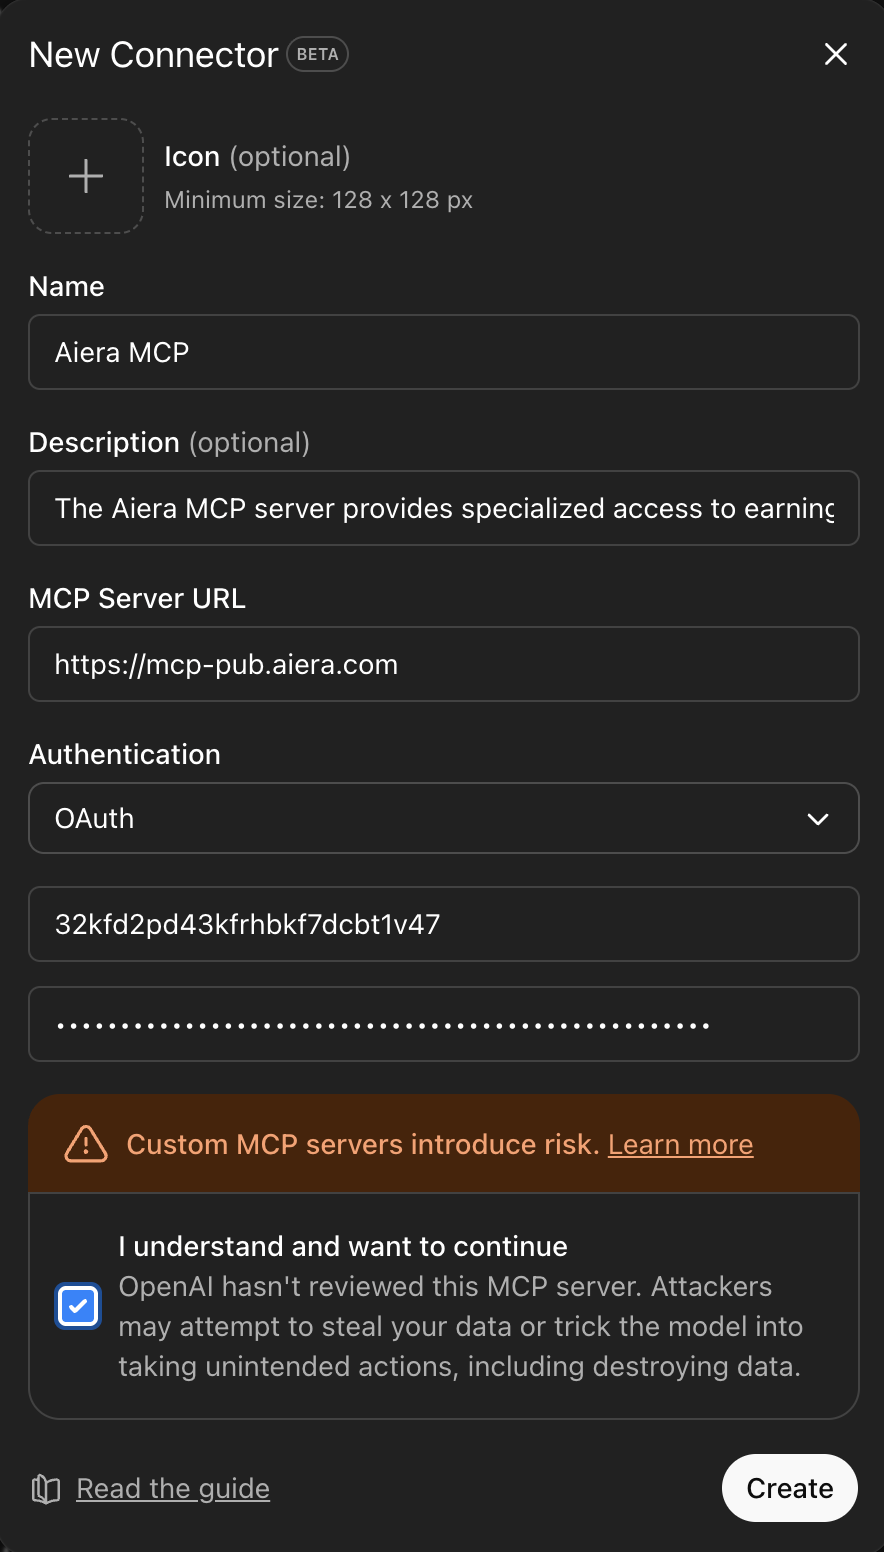Select the Name field containing Aiera MCP
Viewport: 884px width, 1552px height.
pos(443,352)
